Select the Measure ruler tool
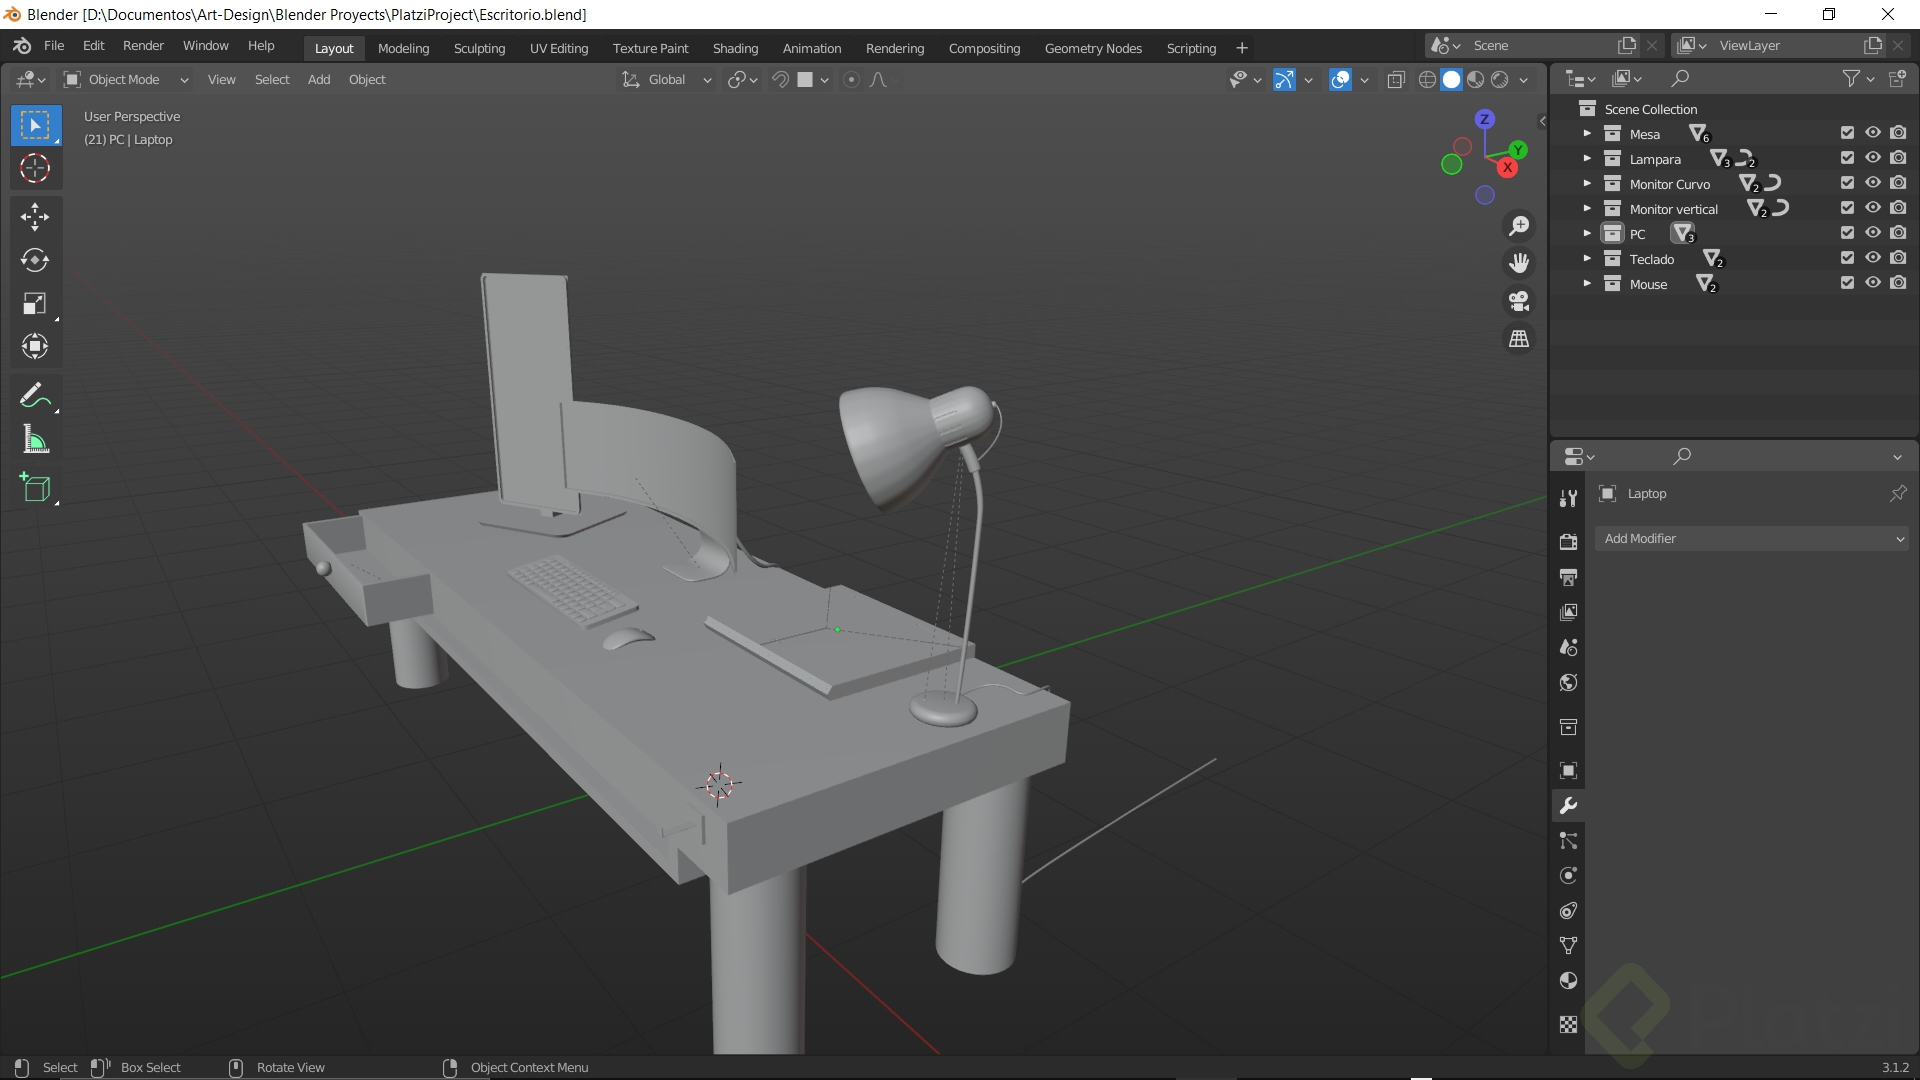This screenshot has height=1080, width=1920. click(x=35, y=440)
